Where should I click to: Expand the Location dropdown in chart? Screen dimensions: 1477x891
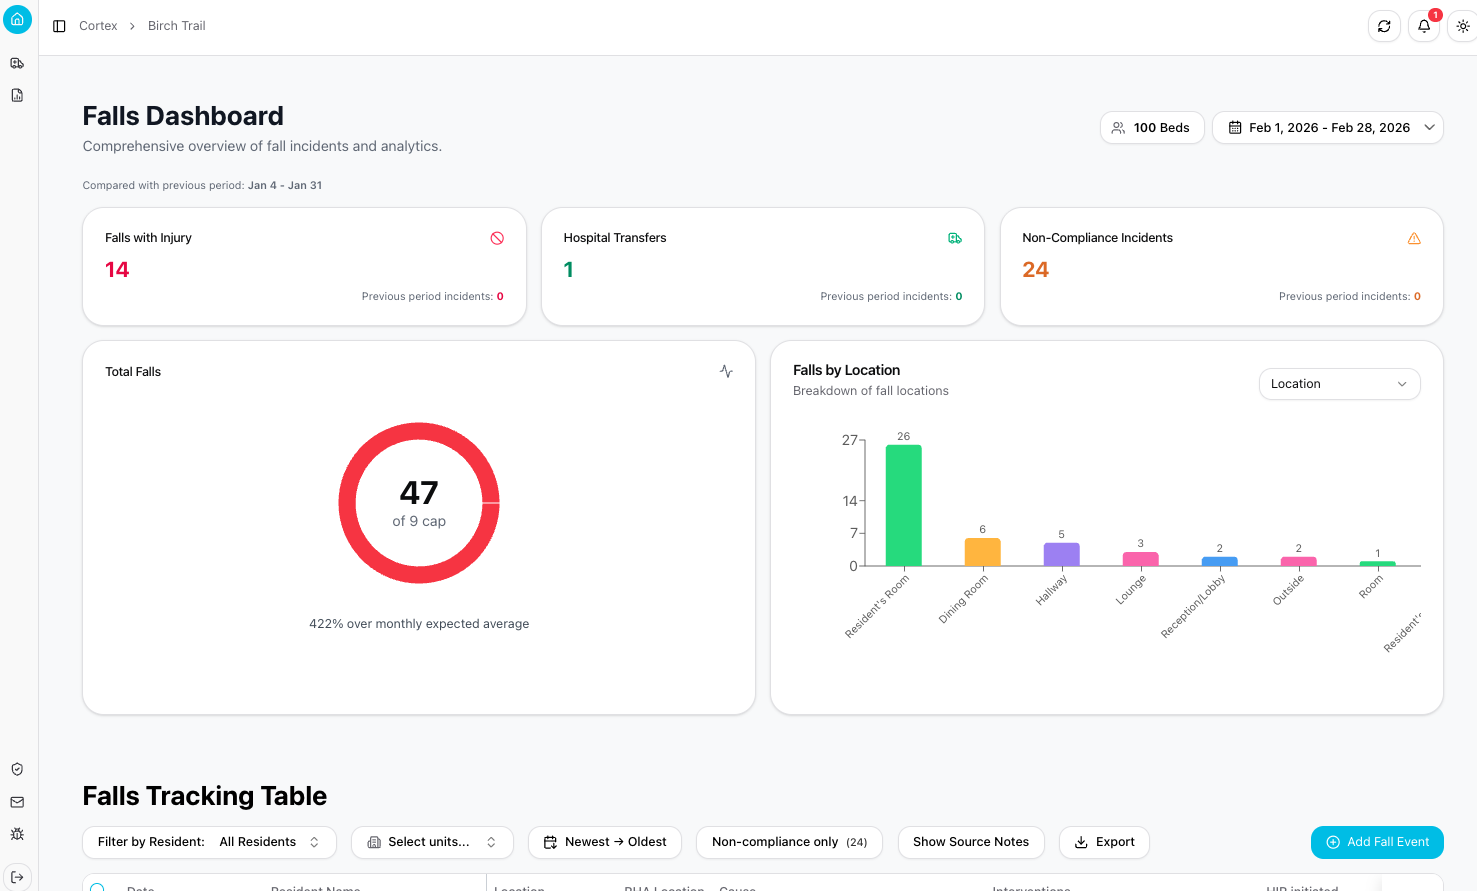[x=1338, y=384]
